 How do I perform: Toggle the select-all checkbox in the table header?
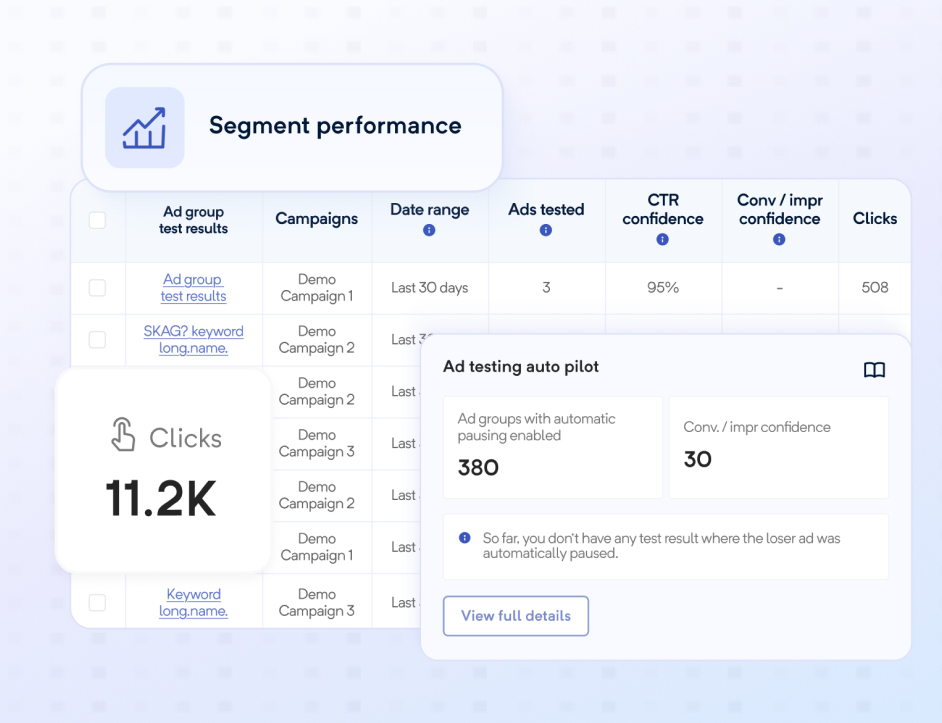[x=97, y=220]
